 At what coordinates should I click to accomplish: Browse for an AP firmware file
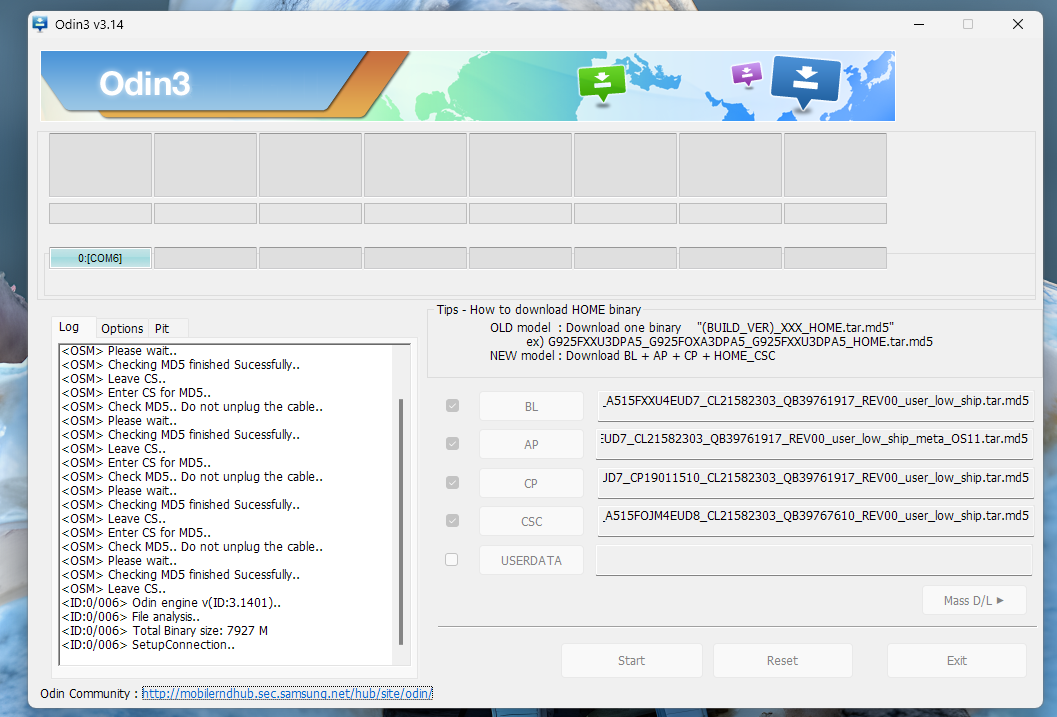coord(531,444)
